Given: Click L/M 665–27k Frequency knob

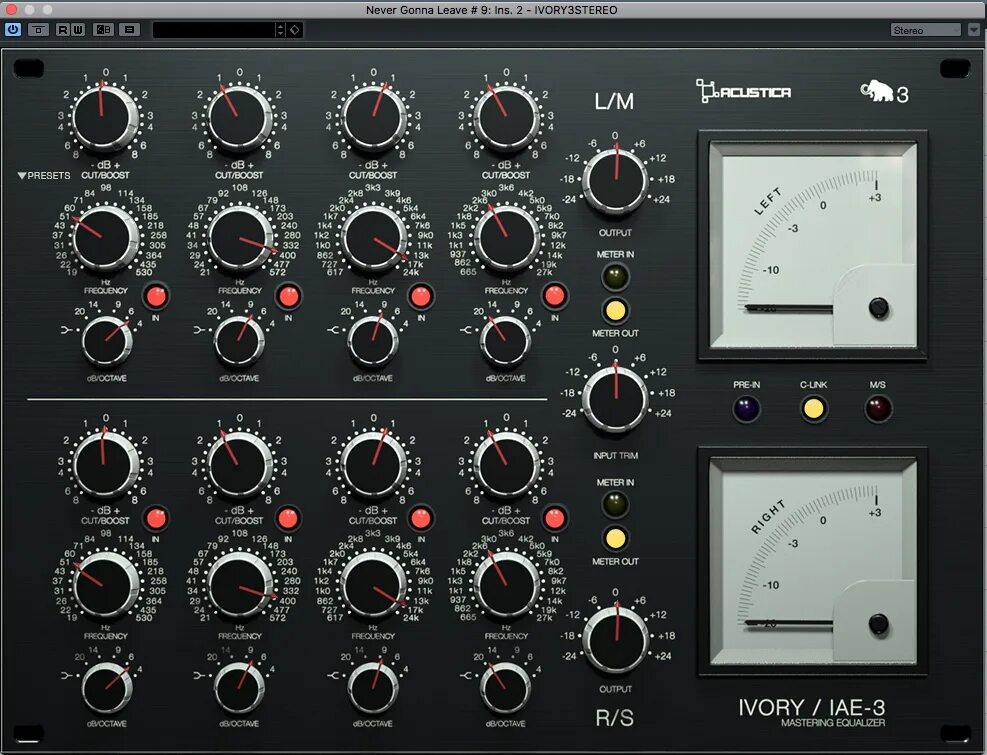Looking at the screenshot, I should (506, 237).
